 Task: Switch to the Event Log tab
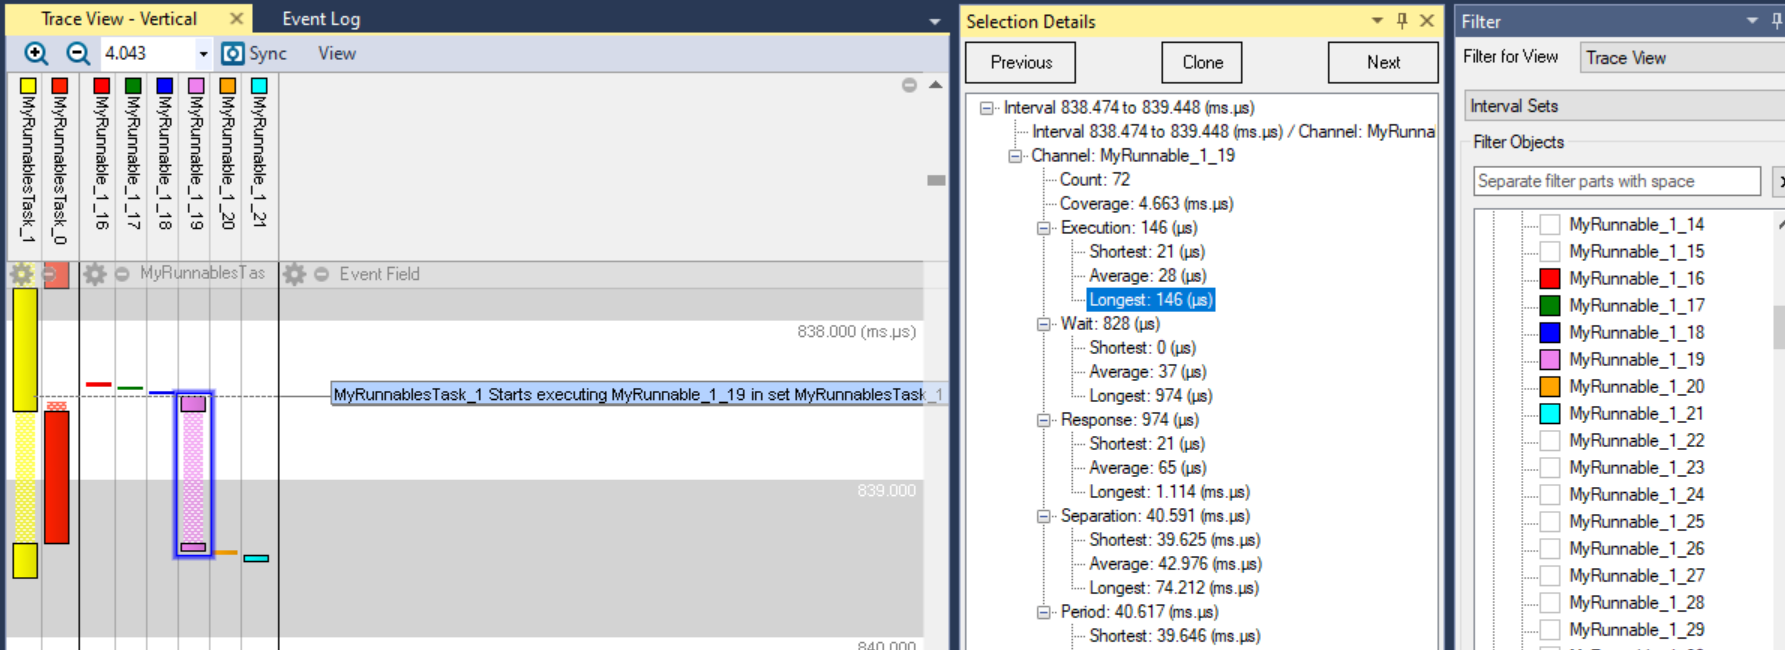(320, 19)
